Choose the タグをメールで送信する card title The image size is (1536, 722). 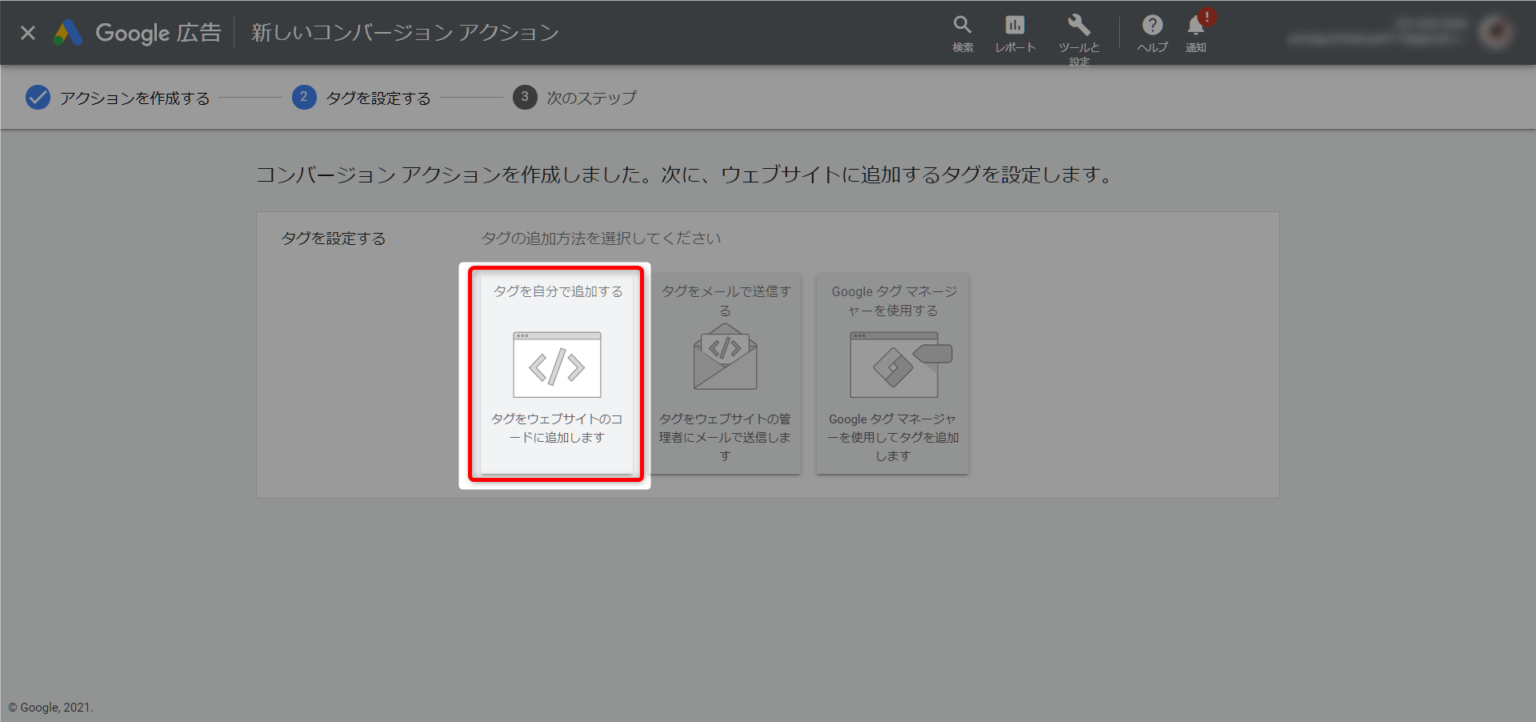[x=725, y=301]
